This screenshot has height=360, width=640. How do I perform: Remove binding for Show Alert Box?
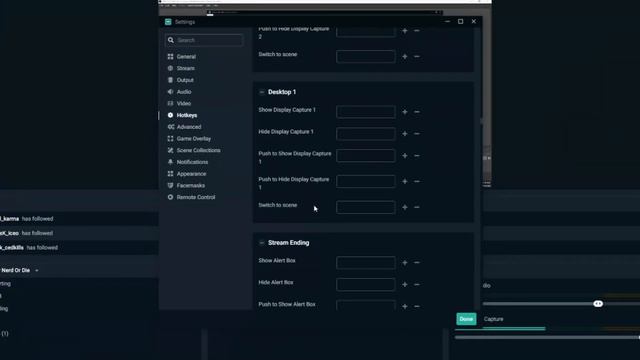click(x=417, y=262)
